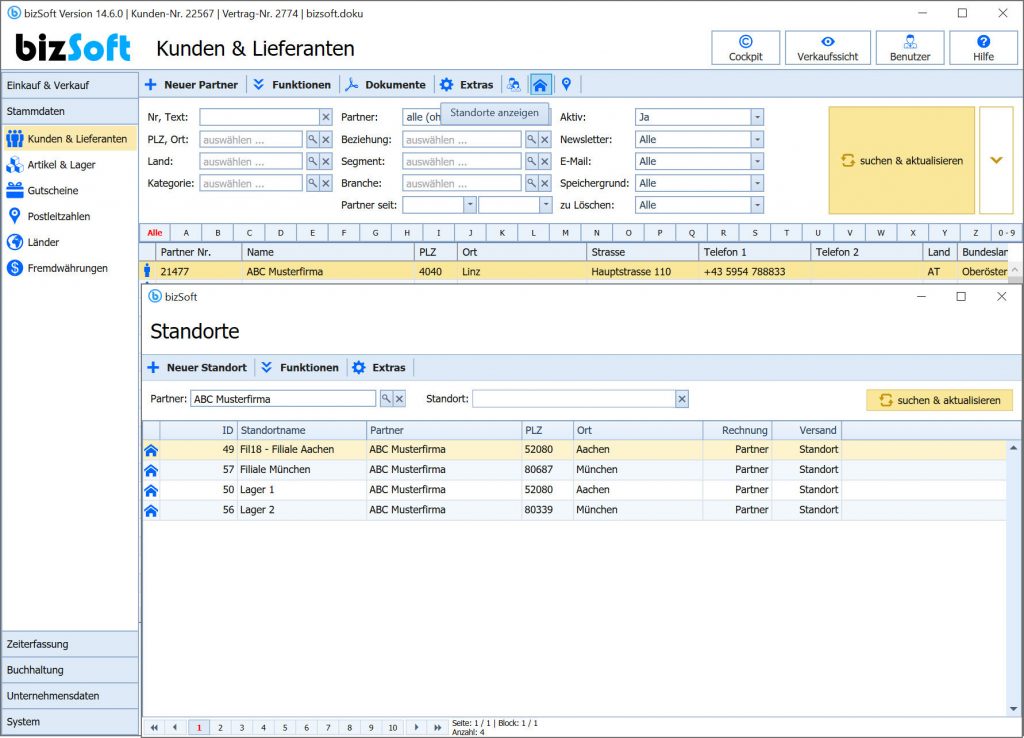Click search icon next to Land field
1024x738 pixels.
313,161
